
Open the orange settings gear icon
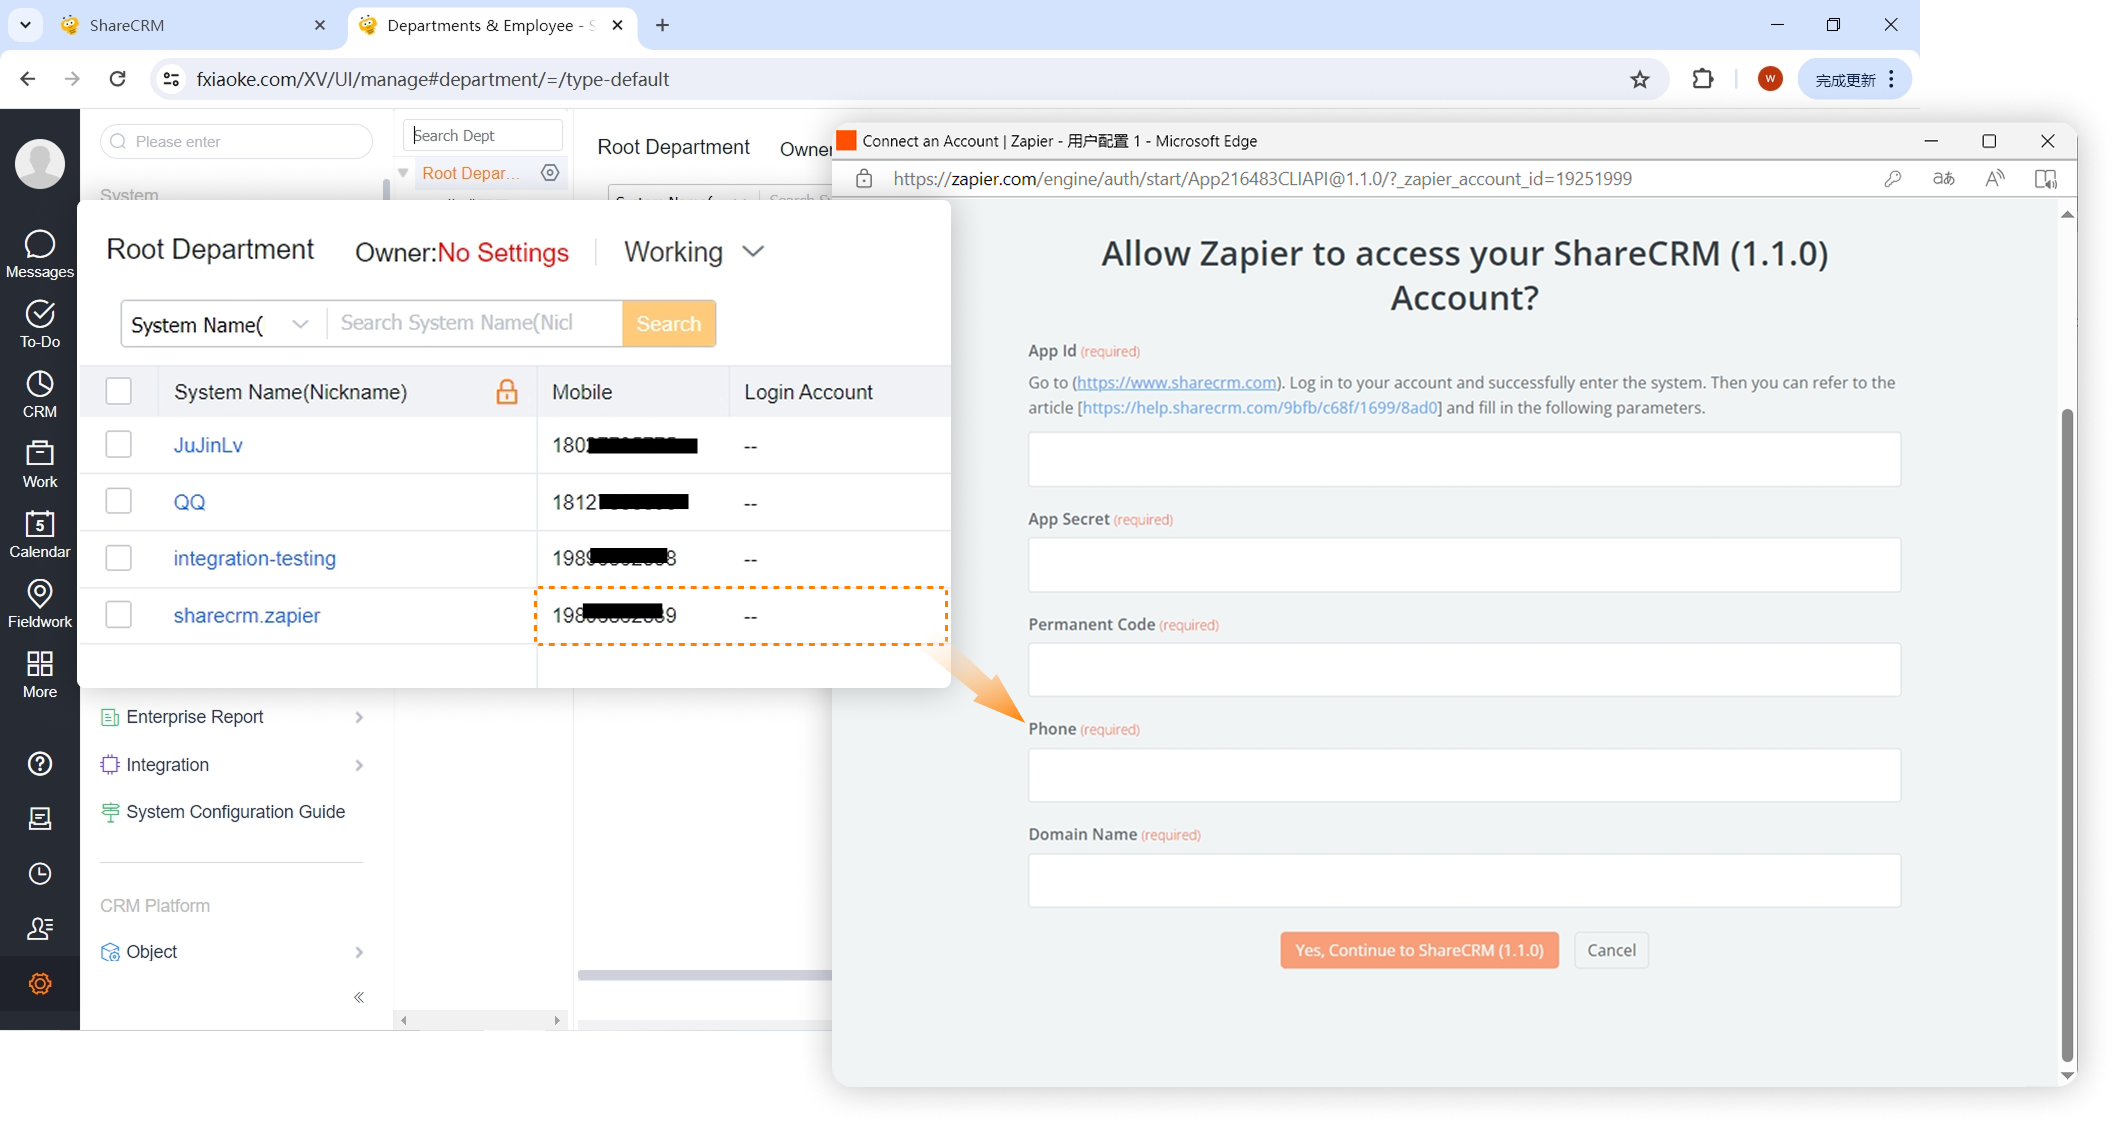click(x=40, y=984)
